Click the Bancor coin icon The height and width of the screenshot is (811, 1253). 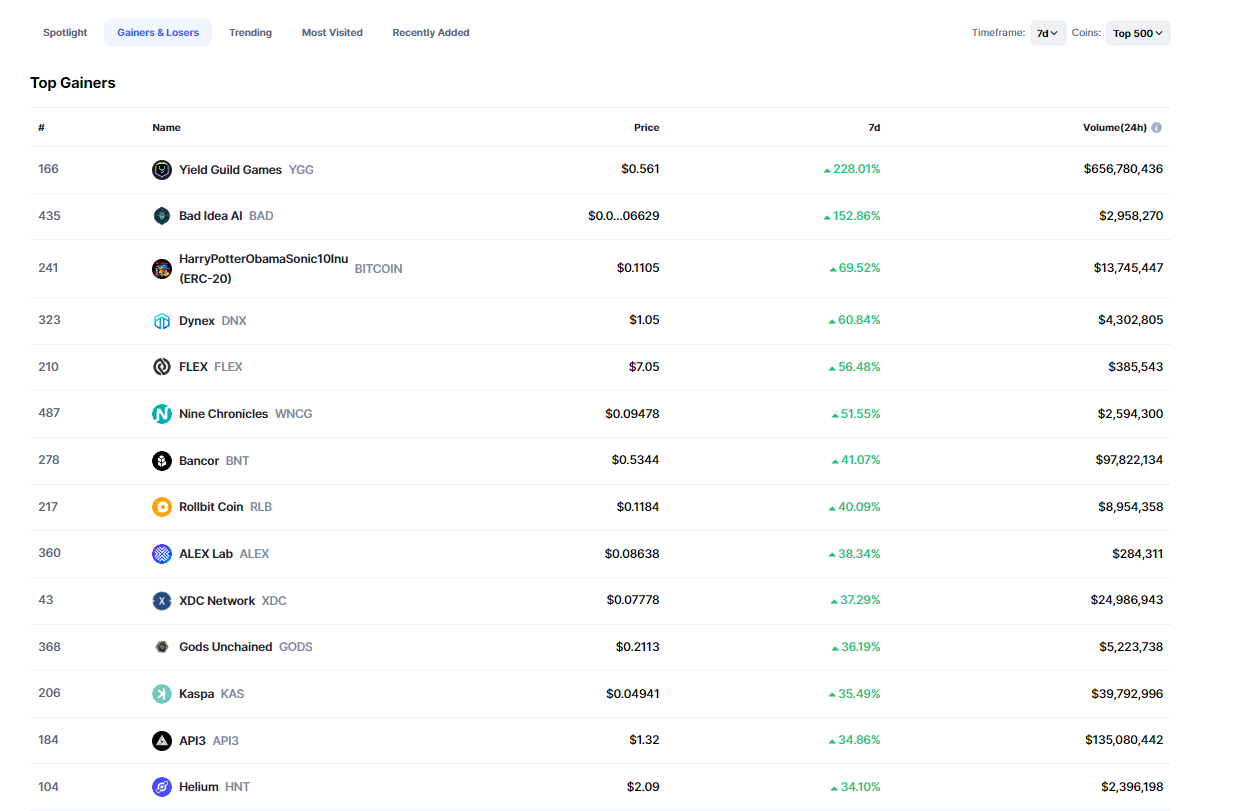161,461
